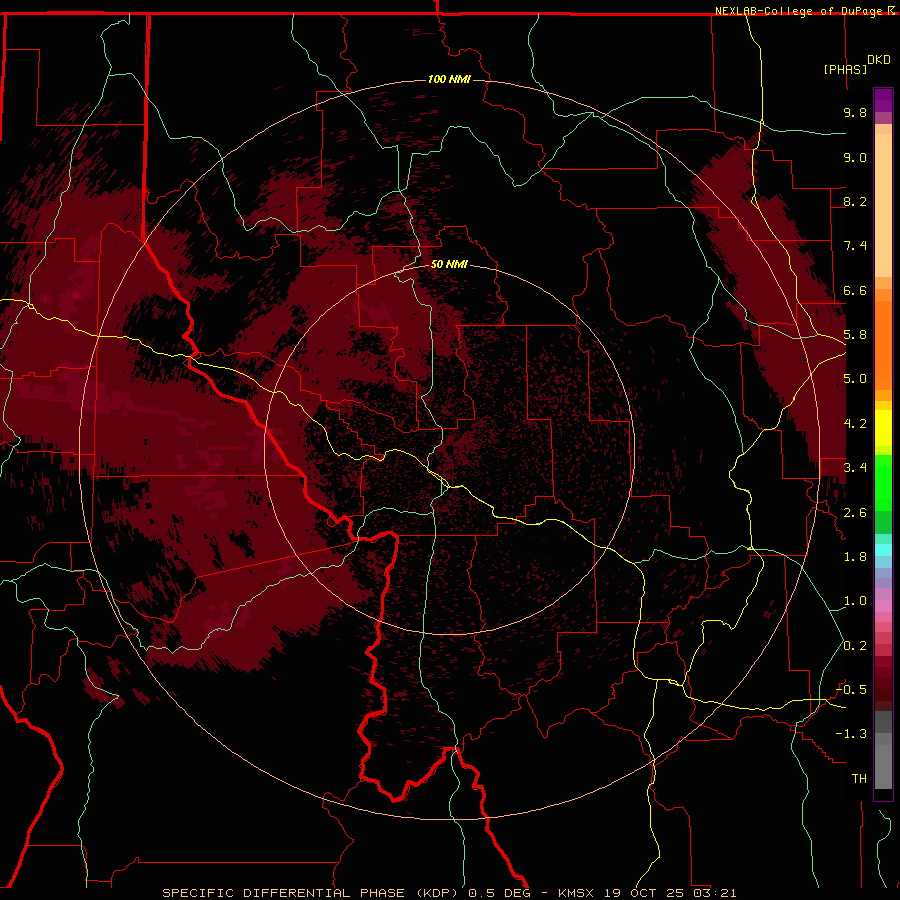Click the 9.8 value on the color scale
Viewport: 900px width, 900px height.
point(855,112)
